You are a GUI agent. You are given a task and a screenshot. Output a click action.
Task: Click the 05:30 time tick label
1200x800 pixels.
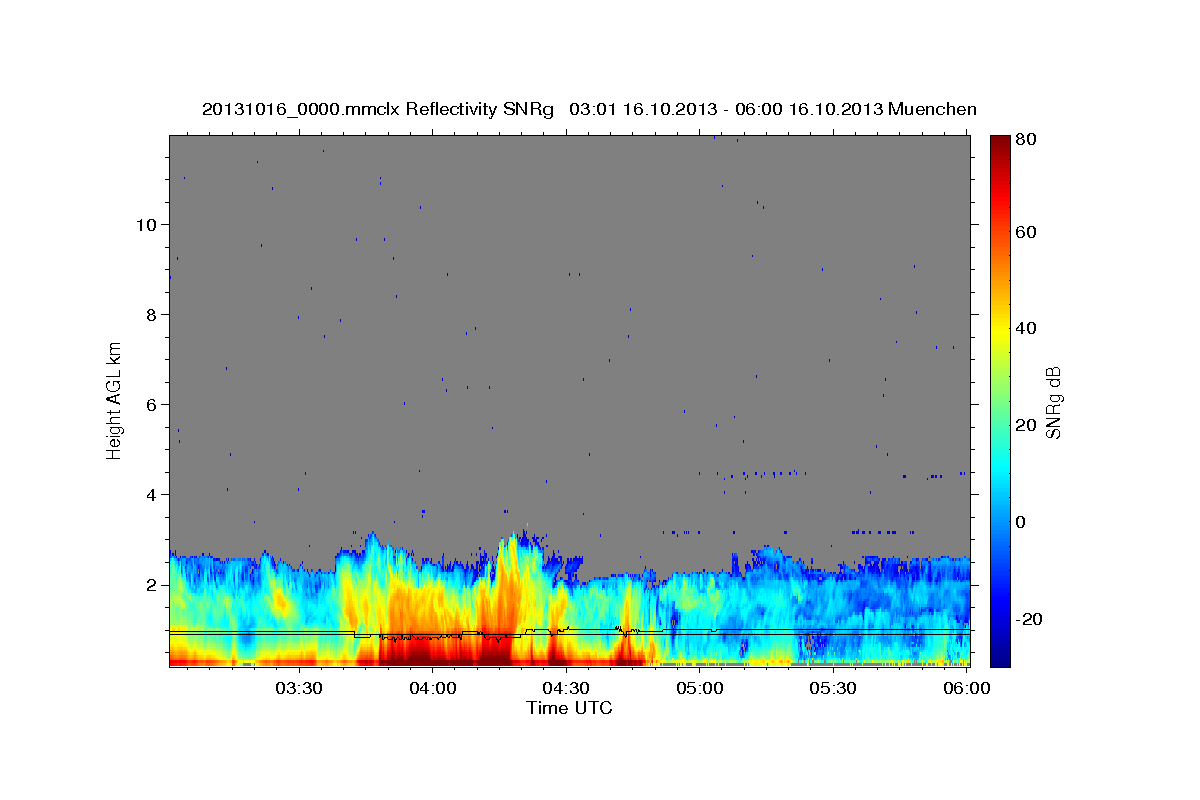[x=832, y=689]
